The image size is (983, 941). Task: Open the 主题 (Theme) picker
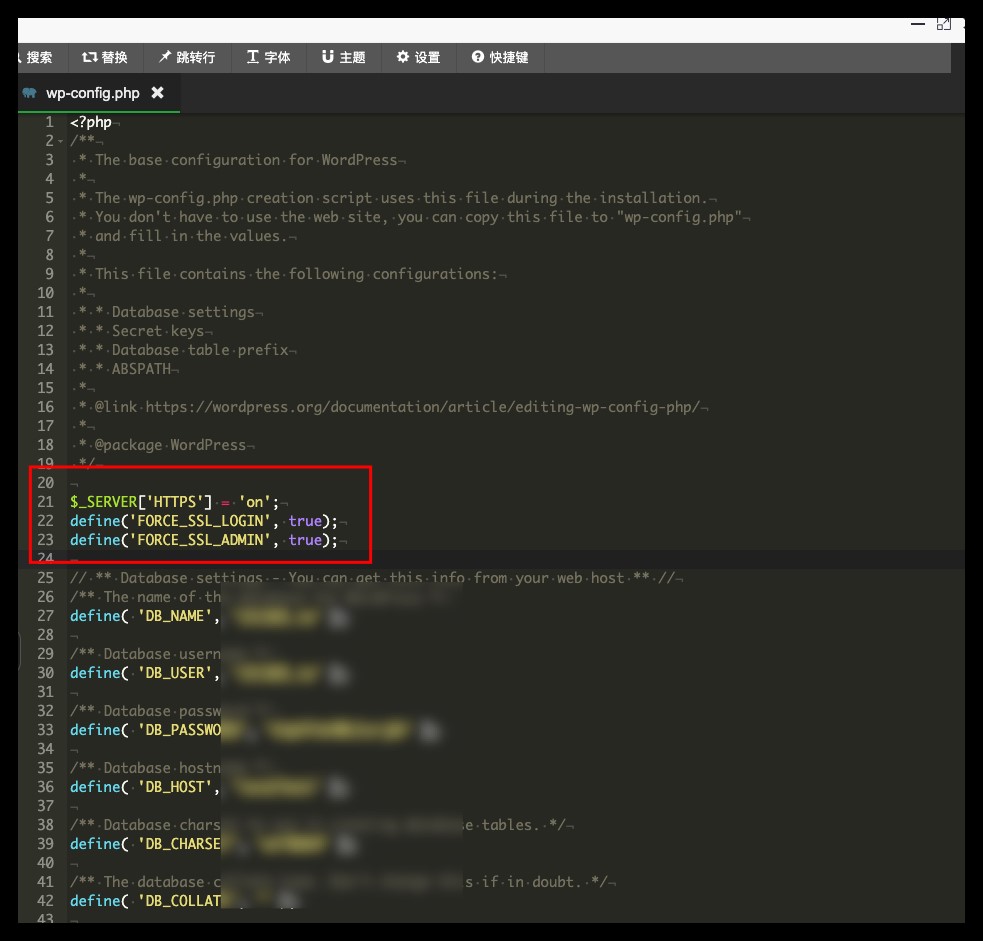(x=343, y=58)
